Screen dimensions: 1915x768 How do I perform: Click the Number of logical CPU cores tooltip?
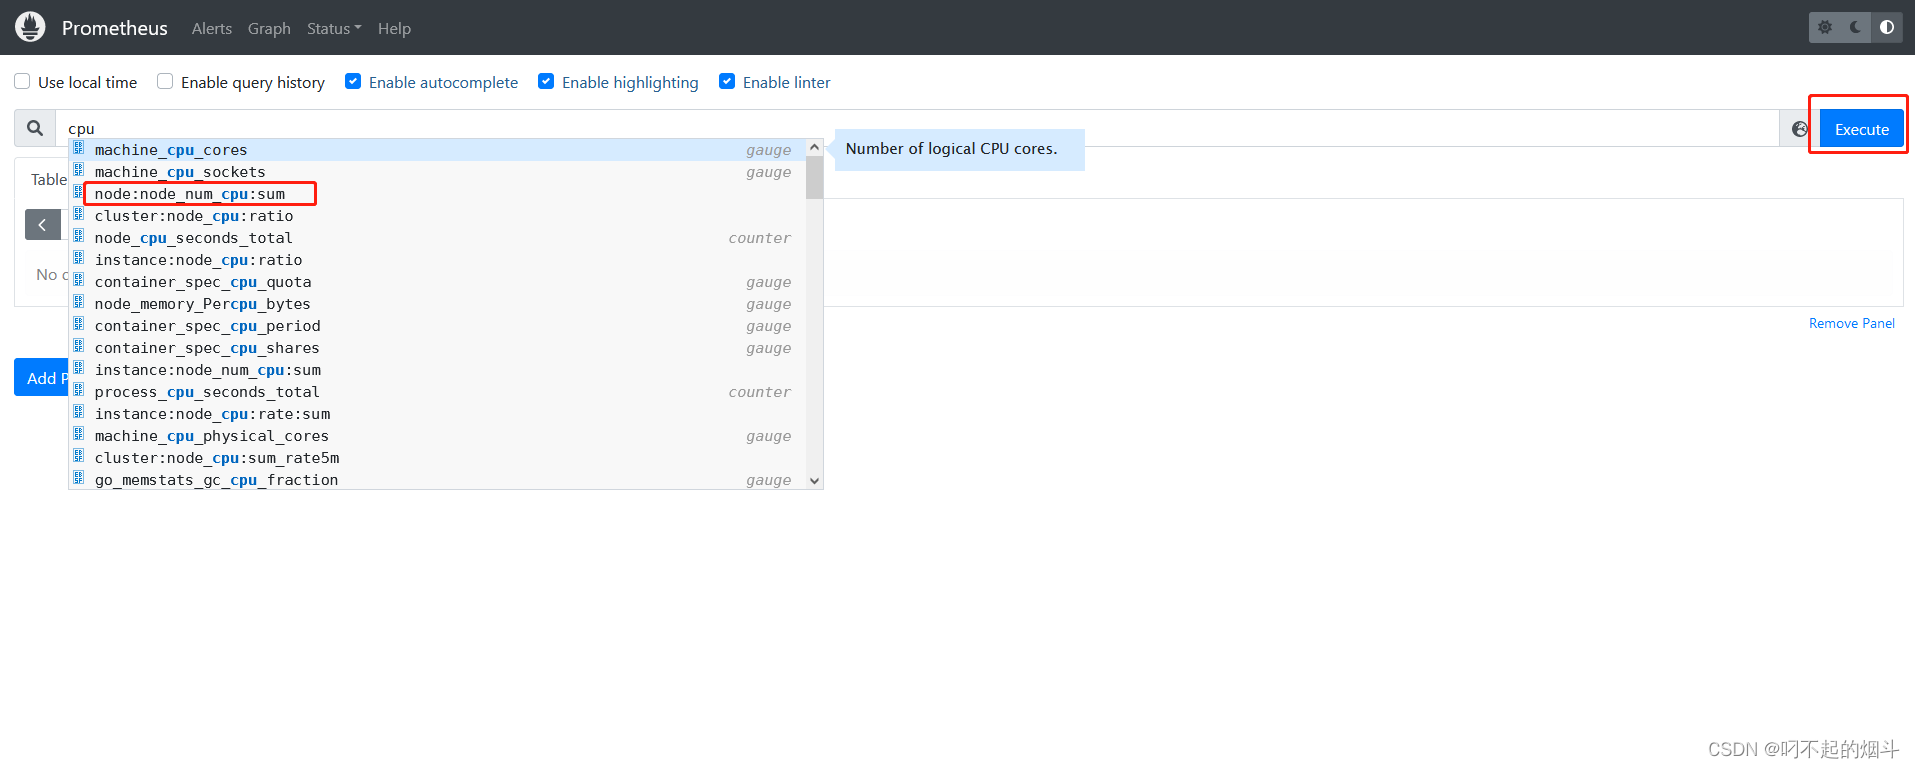tap(959, 149)
